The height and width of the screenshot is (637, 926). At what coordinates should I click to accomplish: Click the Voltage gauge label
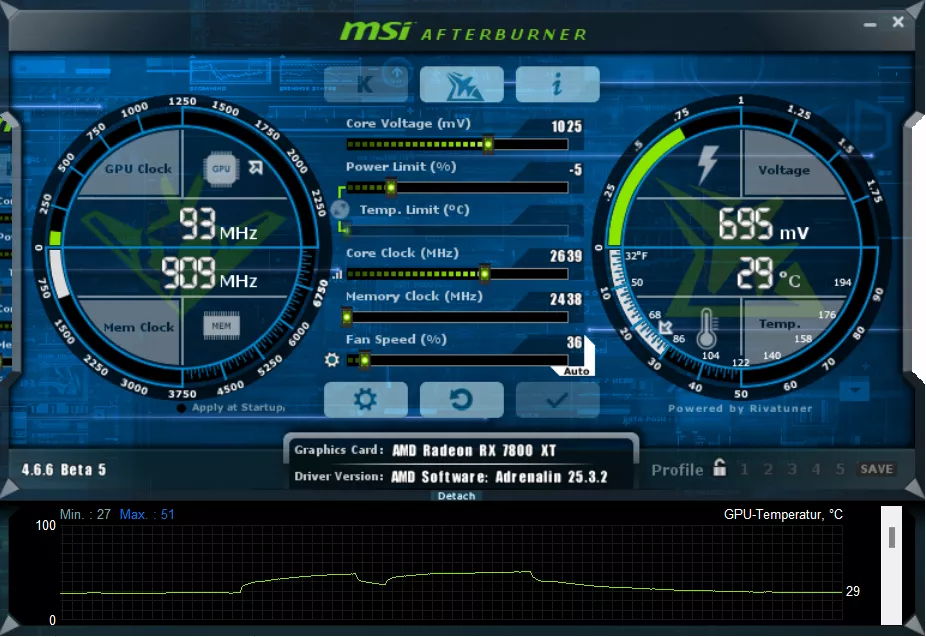click(x=784, y=170)
